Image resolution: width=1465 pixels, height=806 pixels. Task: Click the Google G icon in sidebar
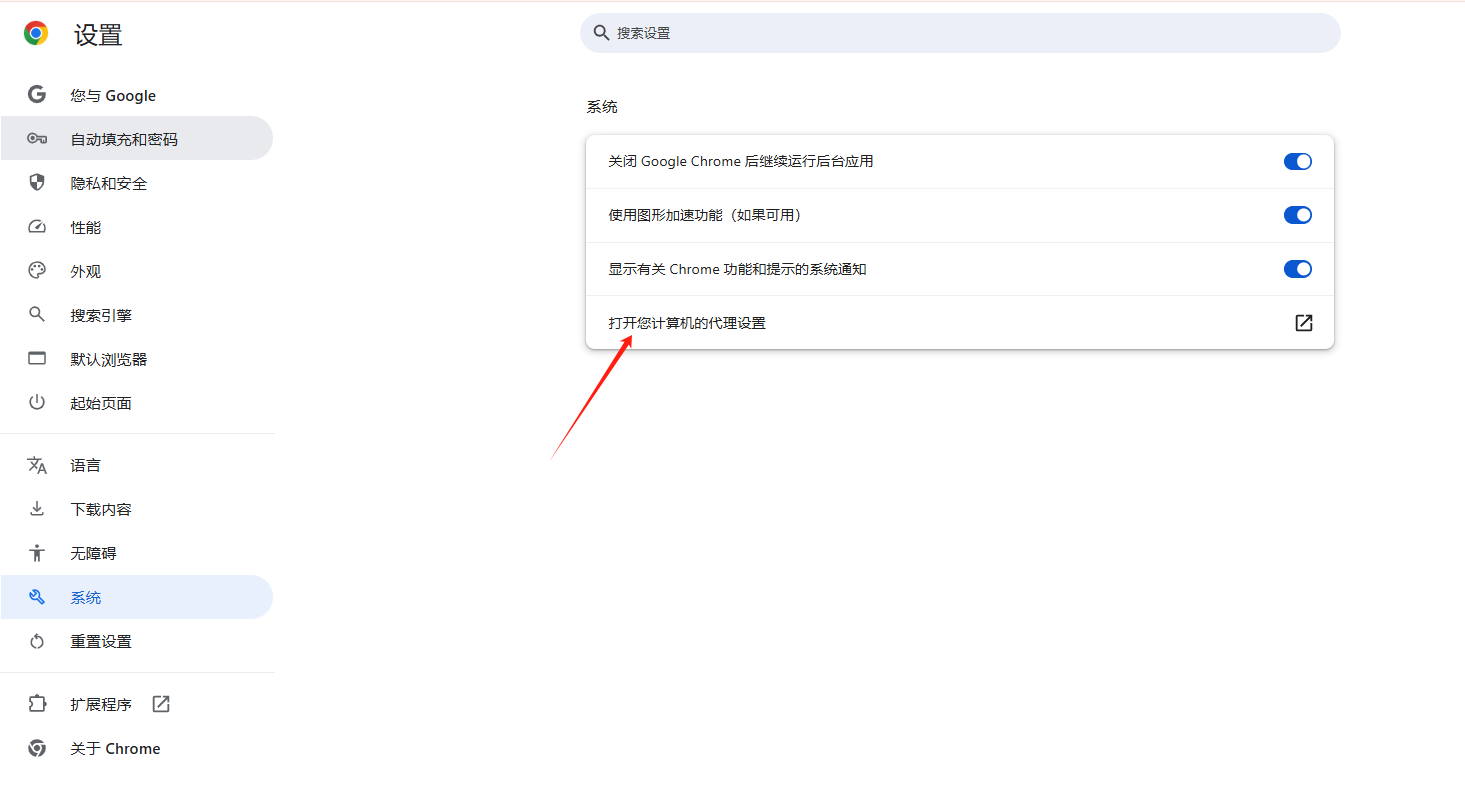click(x=37, y=95)
